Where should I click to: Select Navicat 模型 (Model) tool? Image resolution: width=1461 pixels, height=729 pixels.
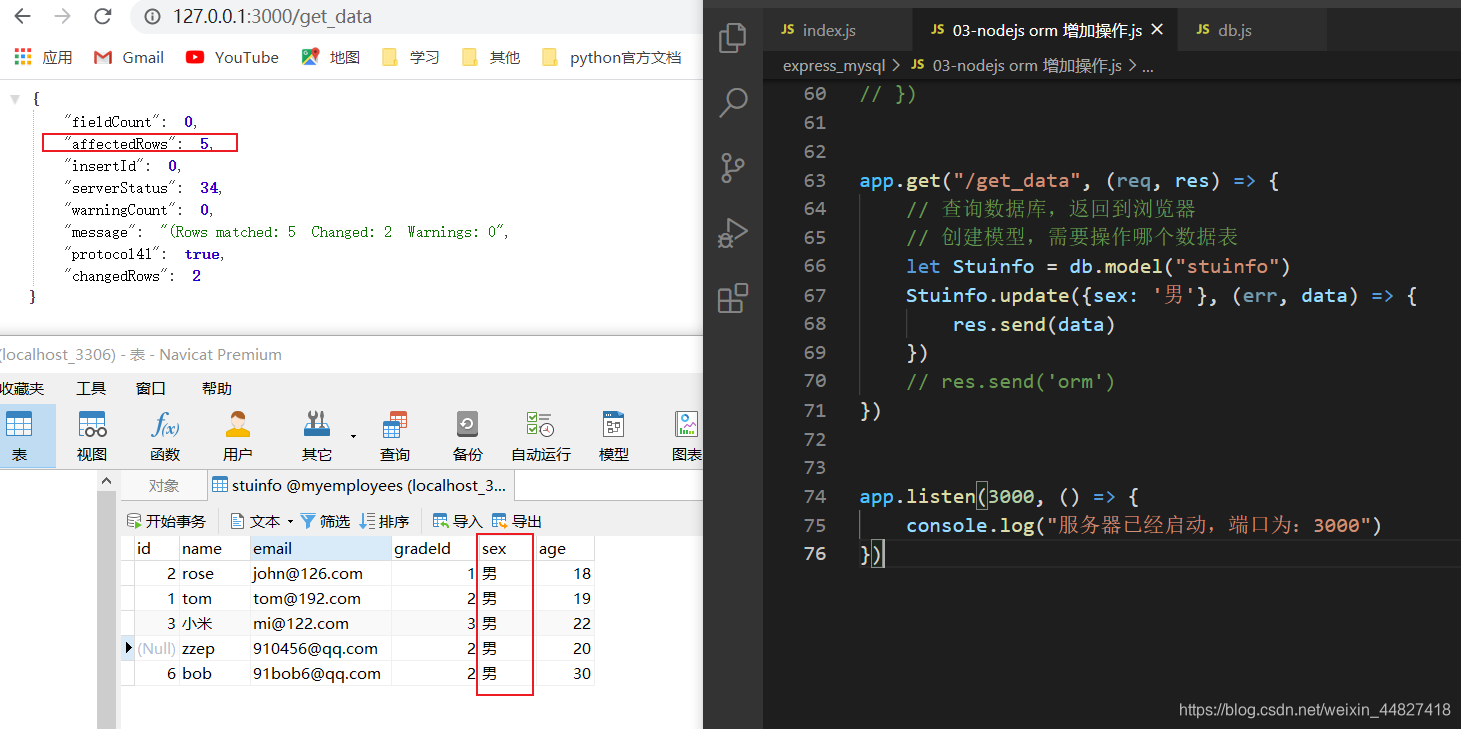pyautogui.click(x=614, y=436)
